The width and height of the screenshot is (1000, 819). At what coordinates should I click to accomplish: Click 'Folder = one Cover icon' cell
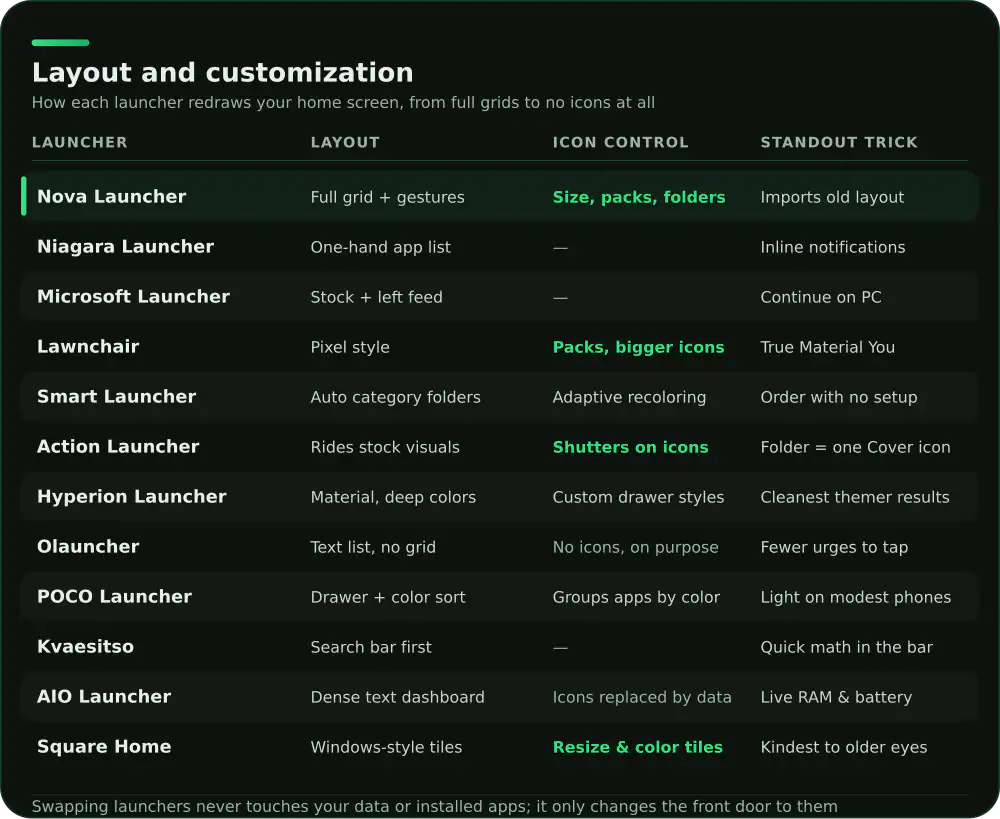[x=855, y=447]
